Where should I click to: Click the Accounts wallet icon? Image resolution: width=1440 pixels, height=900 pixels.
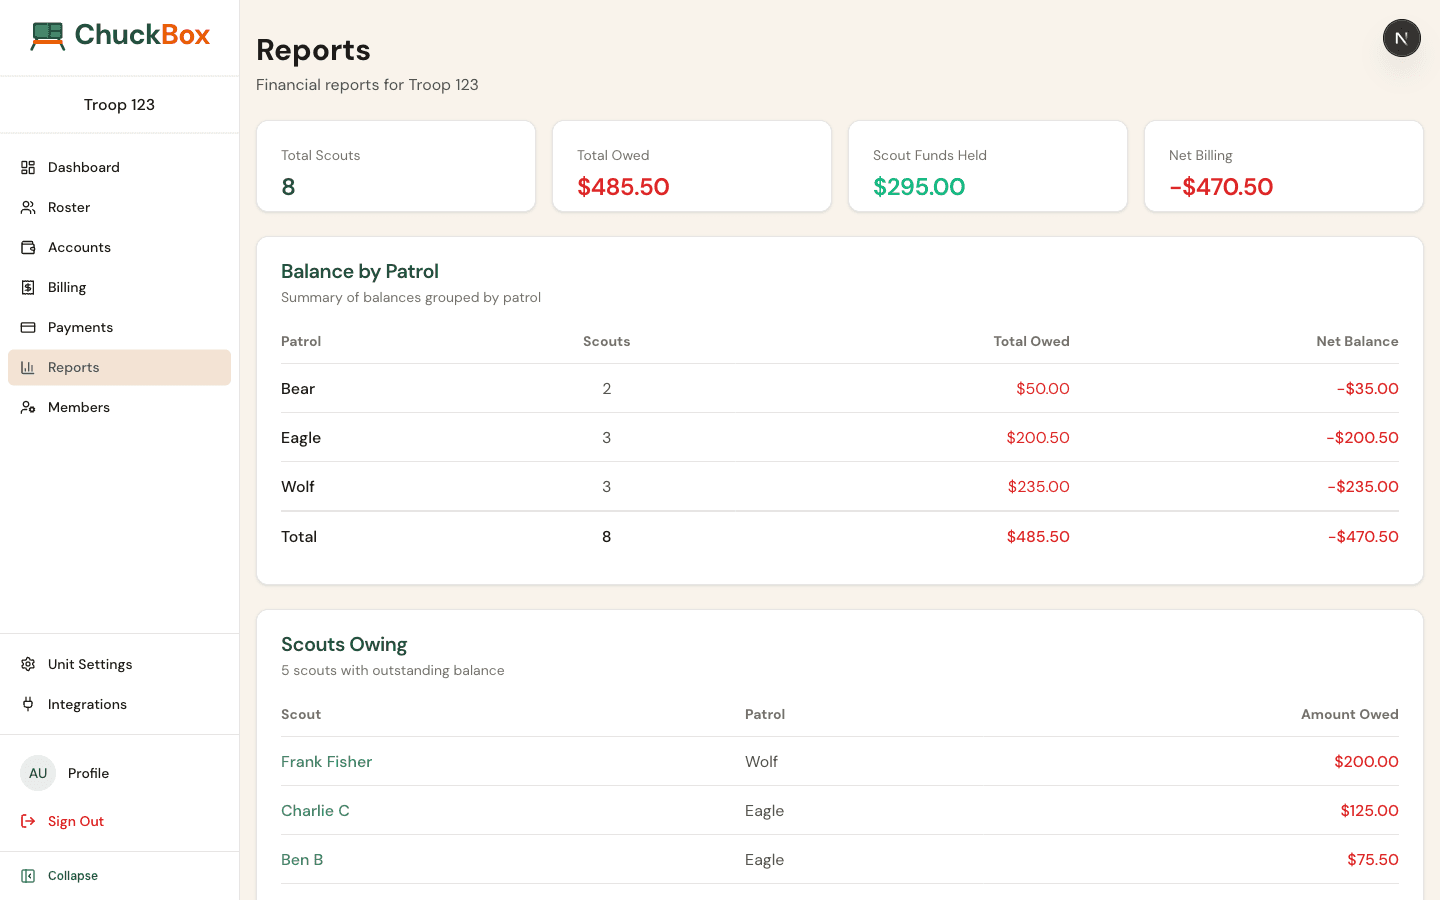click(28, 247)
